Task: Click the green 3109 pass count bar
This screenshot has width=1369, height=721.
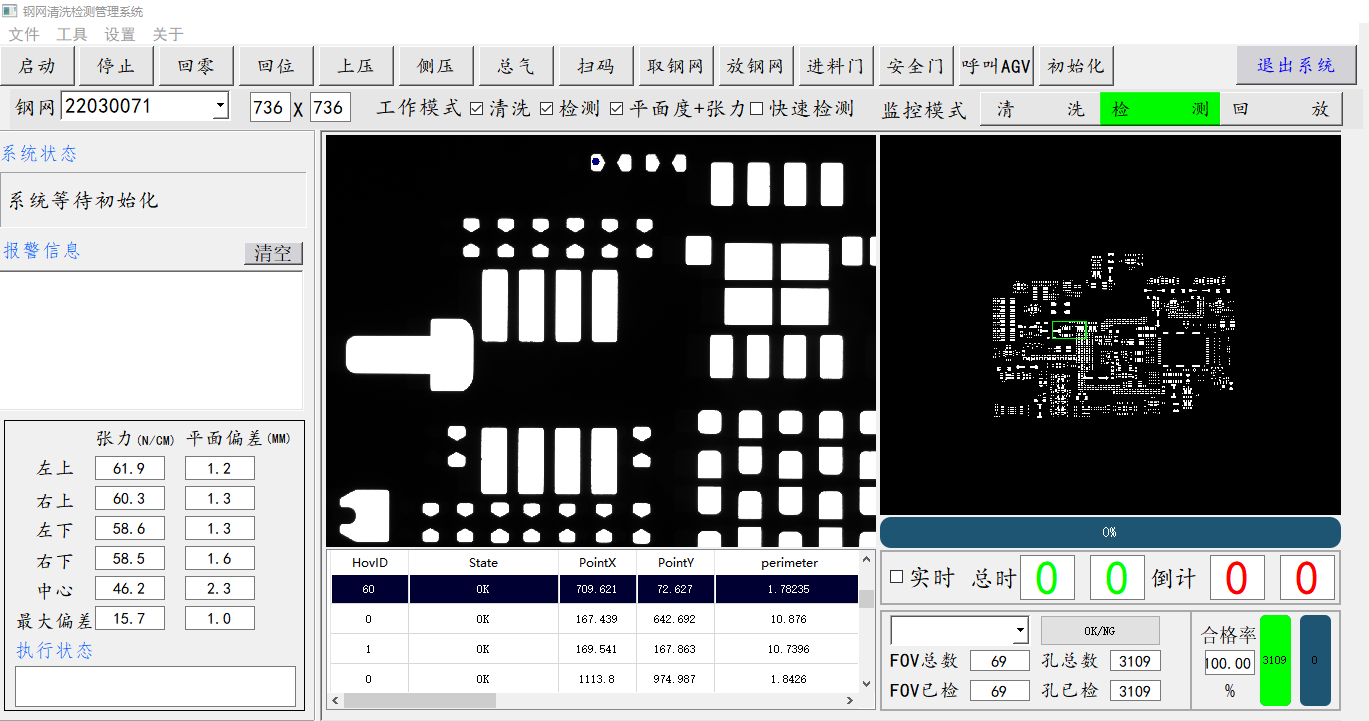Action: [x=1275, y=660]
